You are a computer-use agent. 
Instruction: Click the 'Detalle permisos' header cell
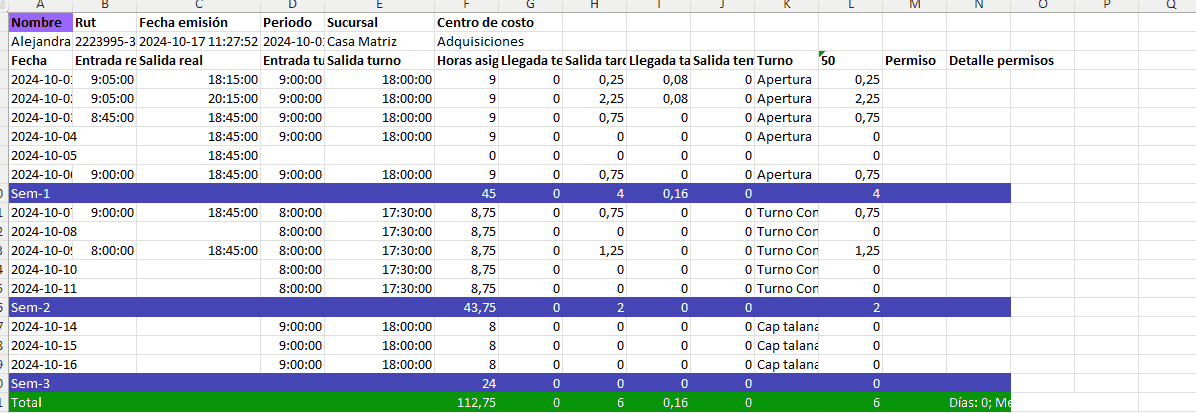tap(1001, 60)
